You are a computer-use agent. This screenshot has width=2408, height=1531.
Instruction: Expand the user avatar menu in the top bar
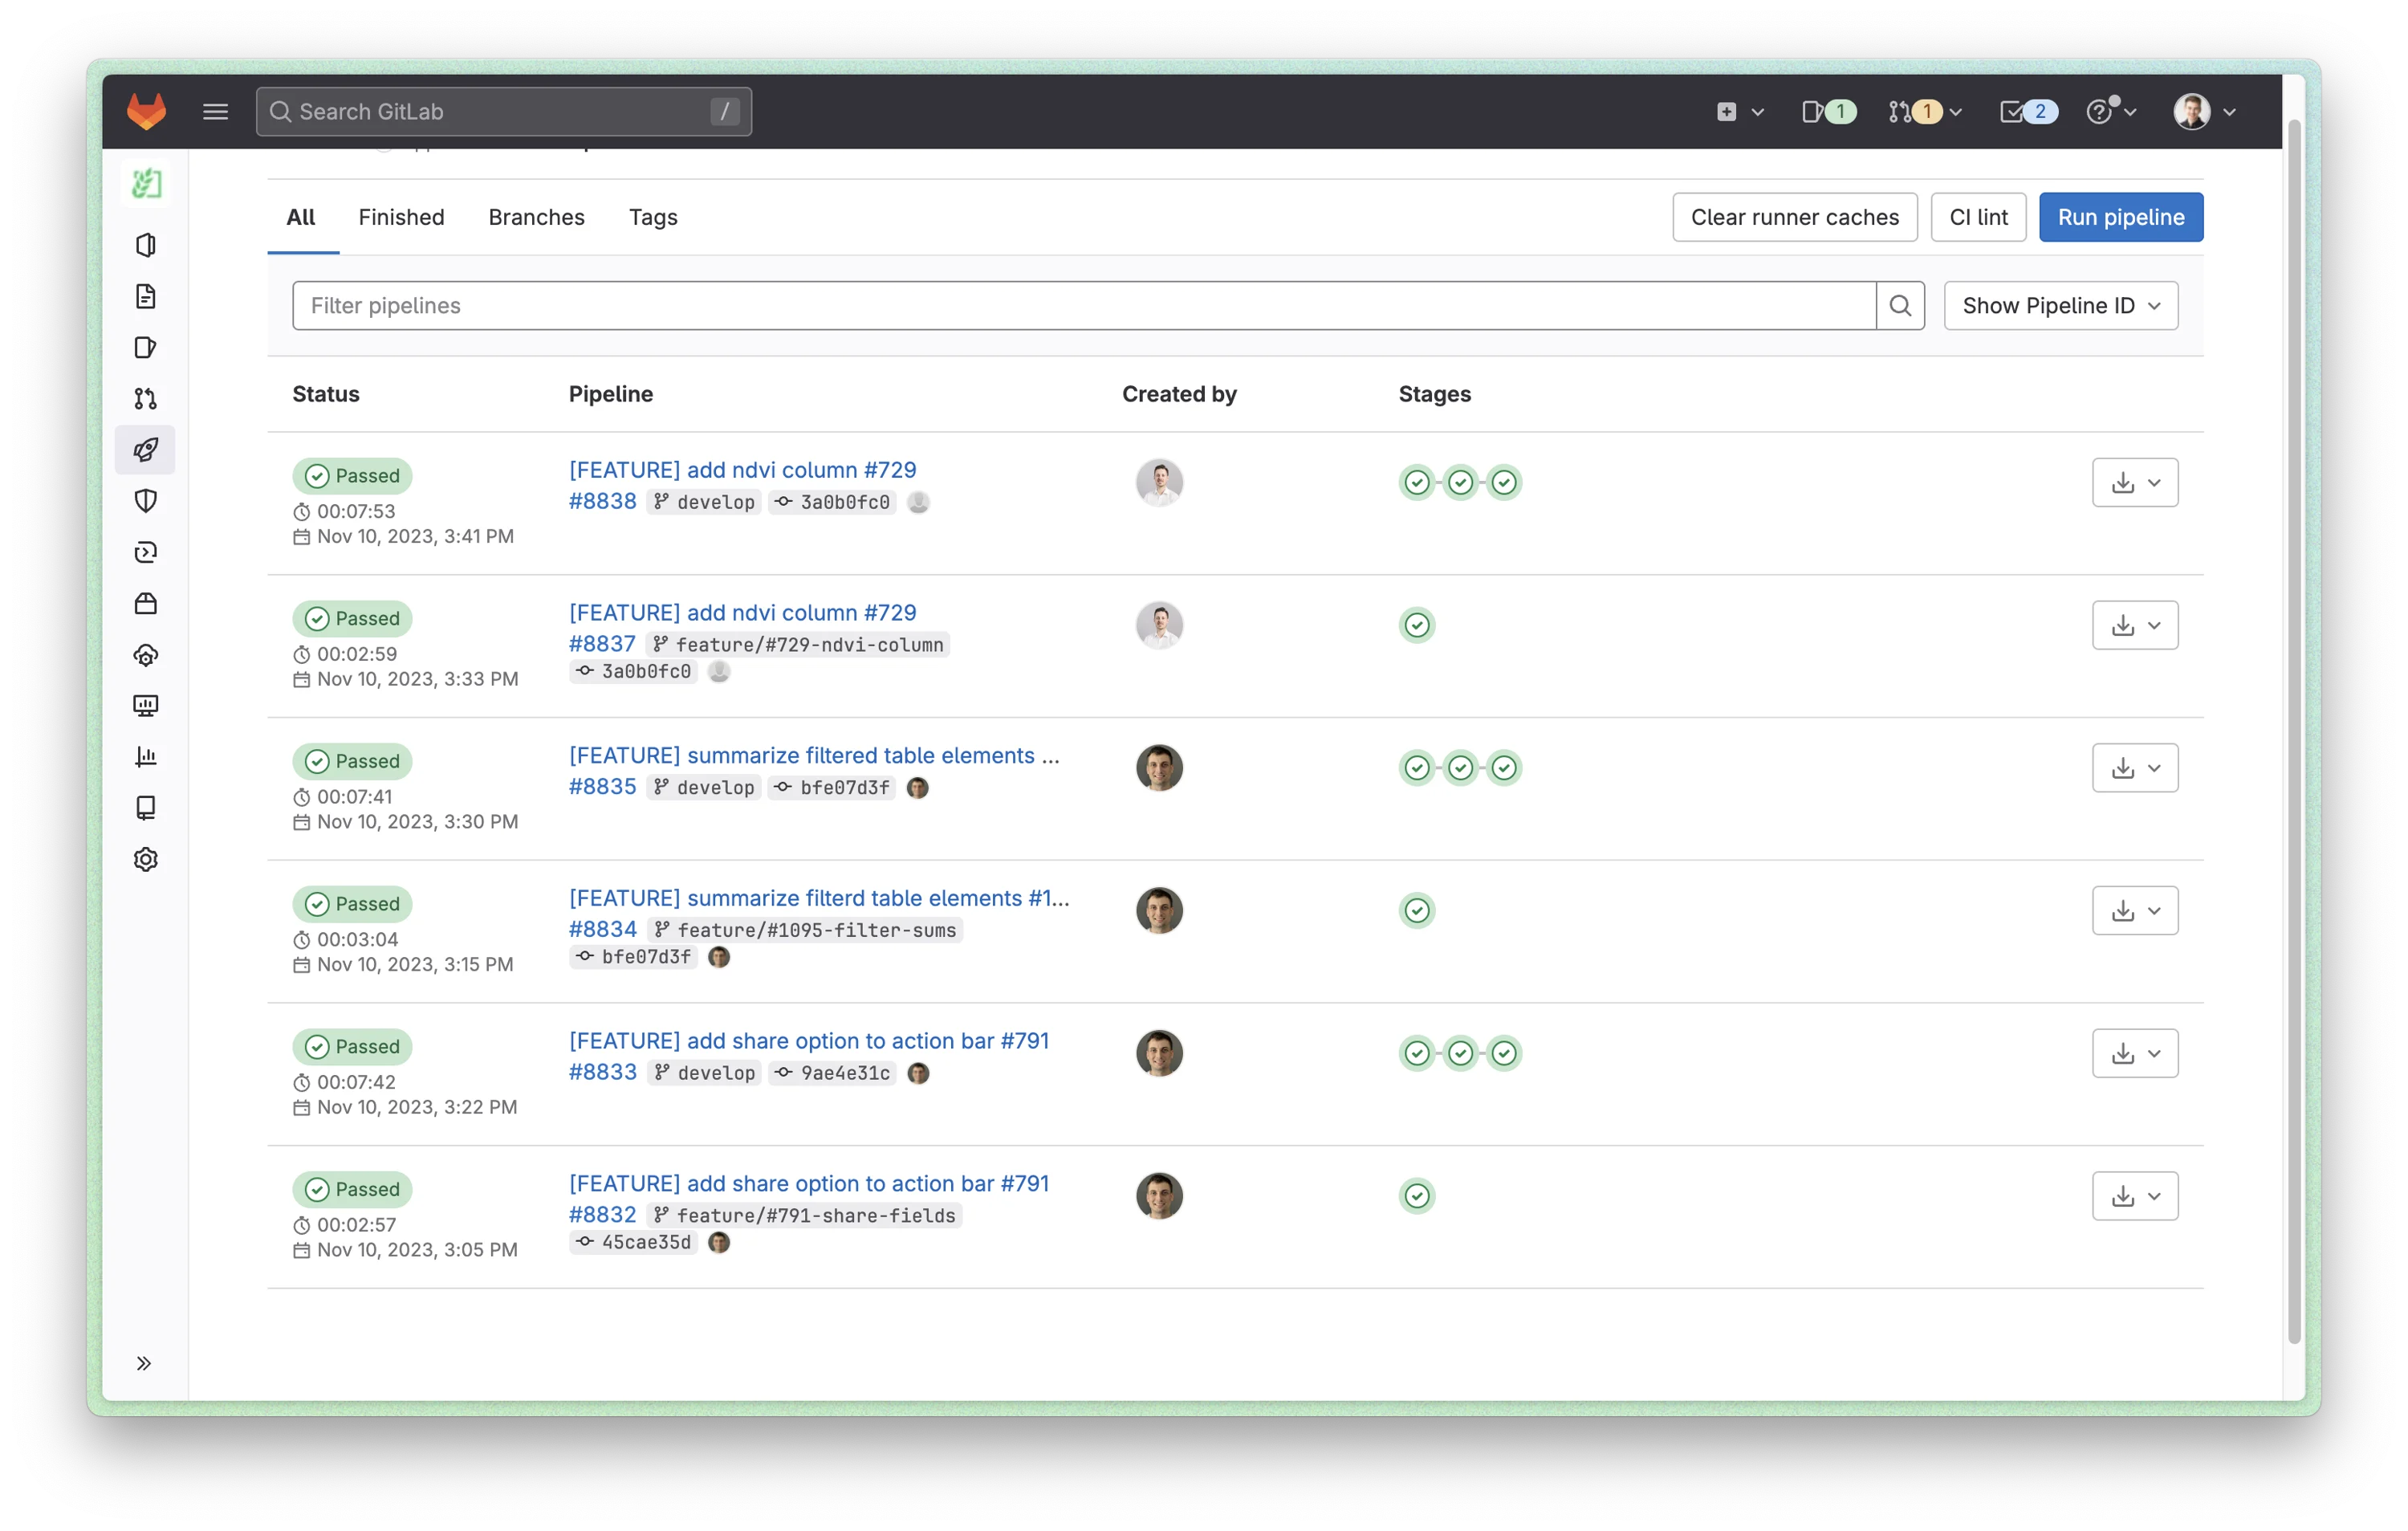coord(2204,111)
